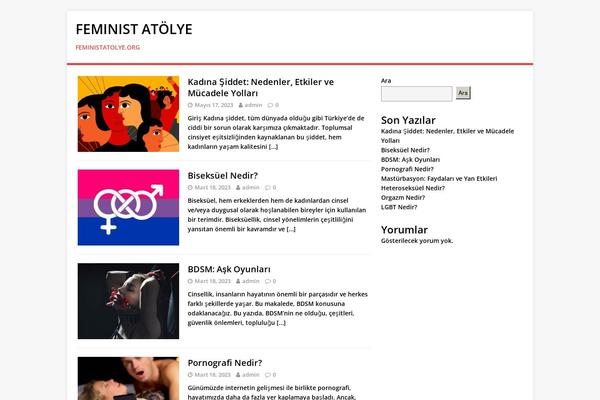Click the author icon on BDSM post

pyautogui.click(x=238, y=281)
